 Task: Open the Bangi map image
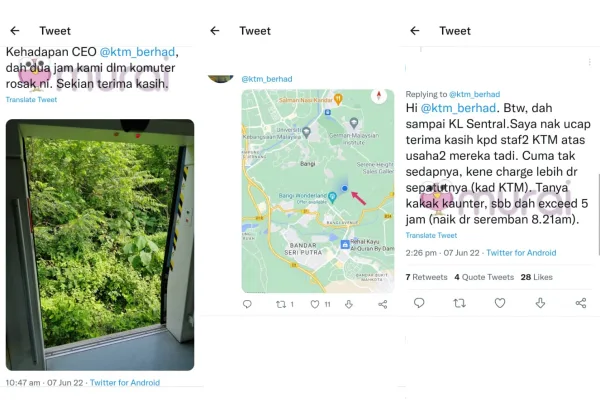point(317,190)
